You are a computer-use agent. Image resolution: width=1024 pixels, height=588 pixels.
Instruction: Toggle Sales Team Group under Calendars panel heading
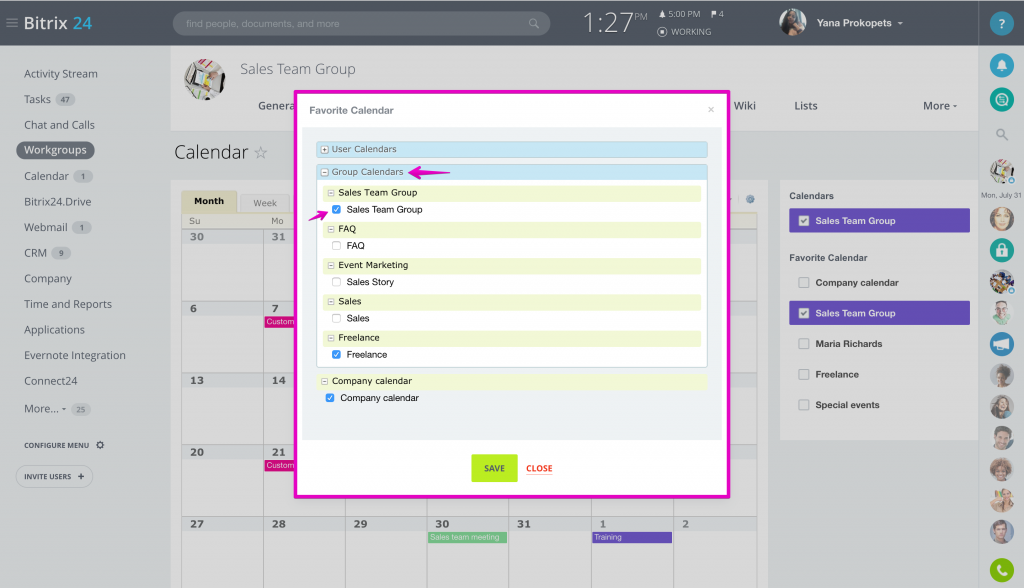(x=804, y=221)
